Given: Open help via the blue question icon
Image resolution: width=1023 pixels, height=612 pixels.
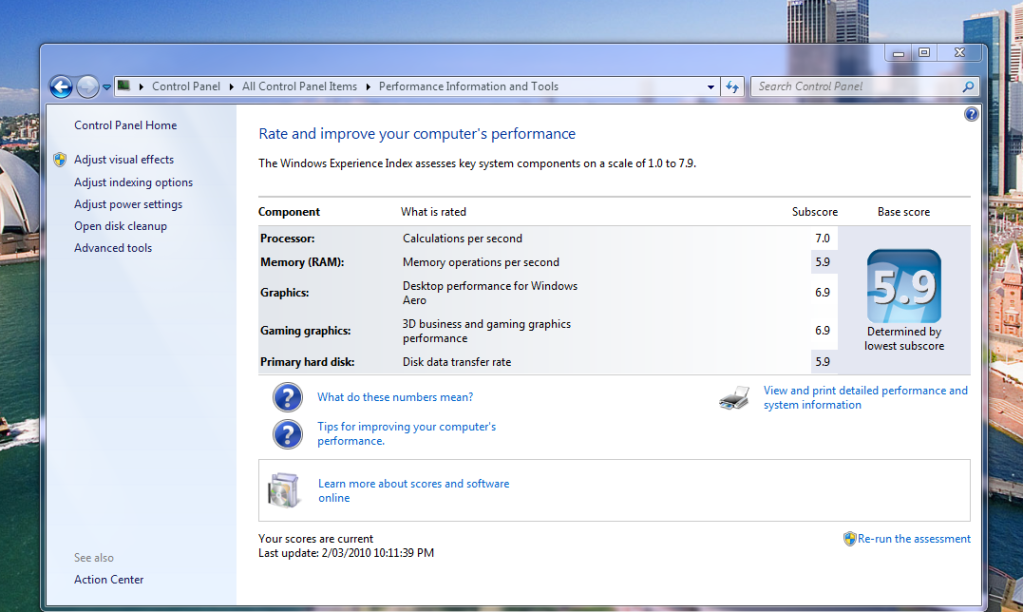Looking at the screenshot, I should (x=971, y=114).
